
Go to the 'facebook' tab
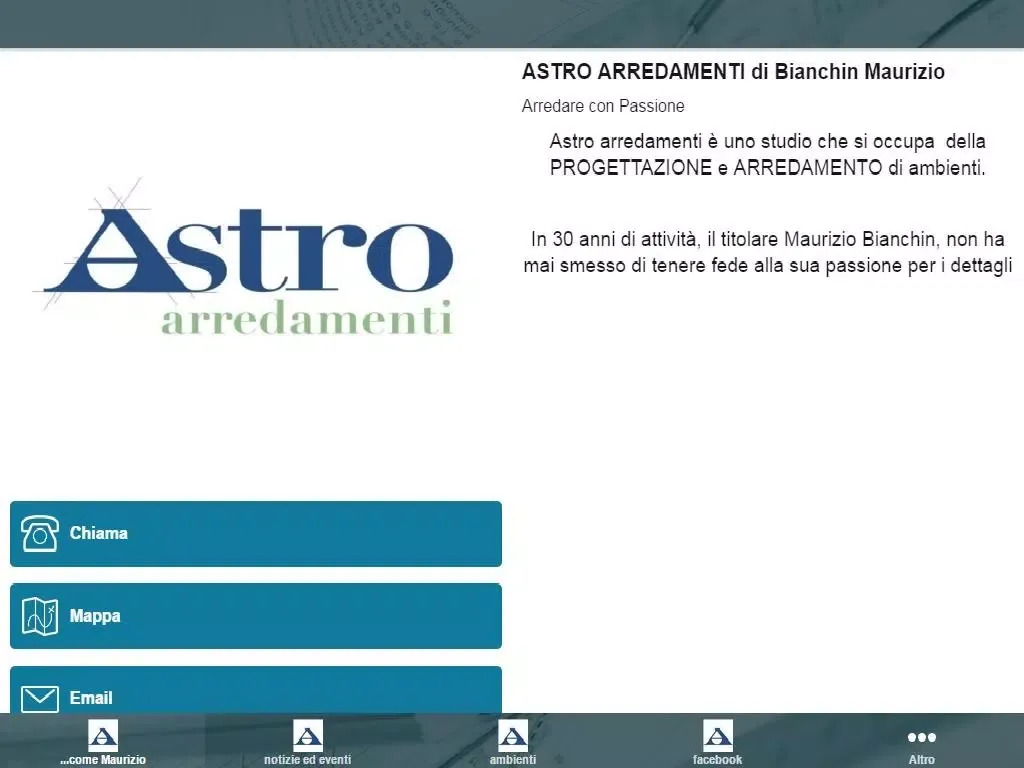[717, 741]
